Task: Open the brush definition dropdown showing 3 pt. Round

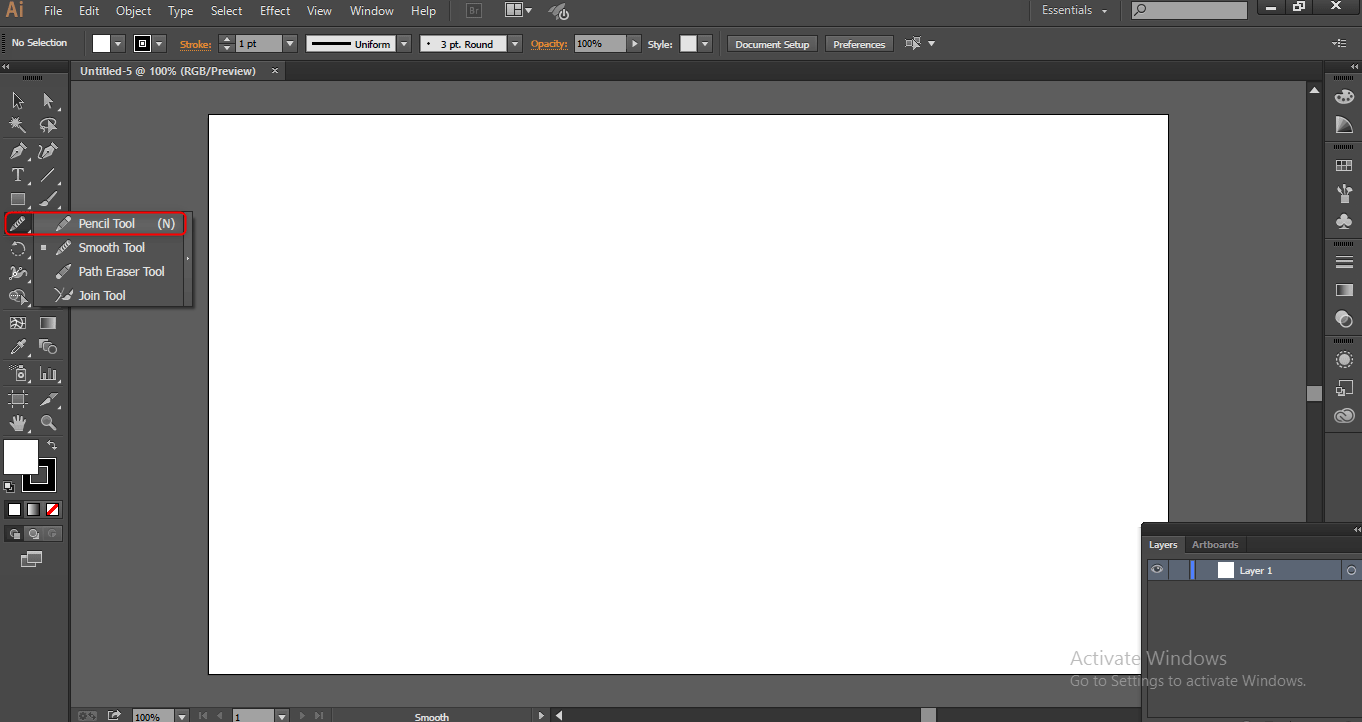Action: coord(514,43)
